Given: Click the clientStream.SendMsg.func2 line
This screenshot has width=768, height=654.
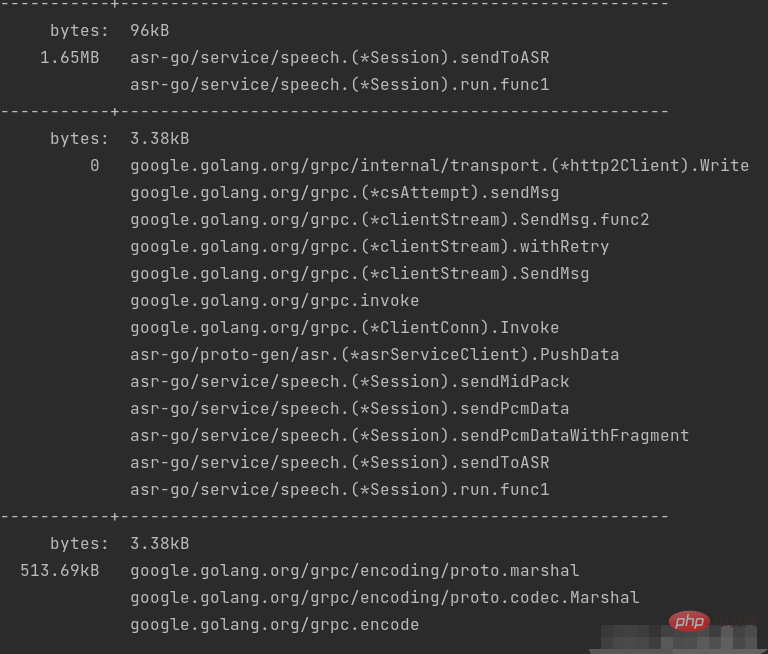Looking at the screenshot, I should coord(389,220).
